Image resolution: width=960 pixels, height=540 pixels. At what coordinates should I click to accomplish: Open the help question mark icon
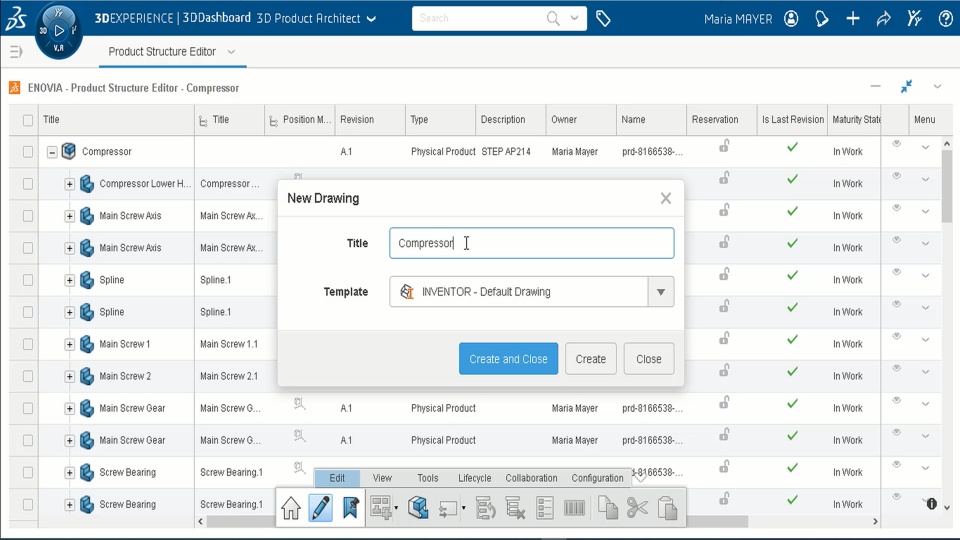945,19
